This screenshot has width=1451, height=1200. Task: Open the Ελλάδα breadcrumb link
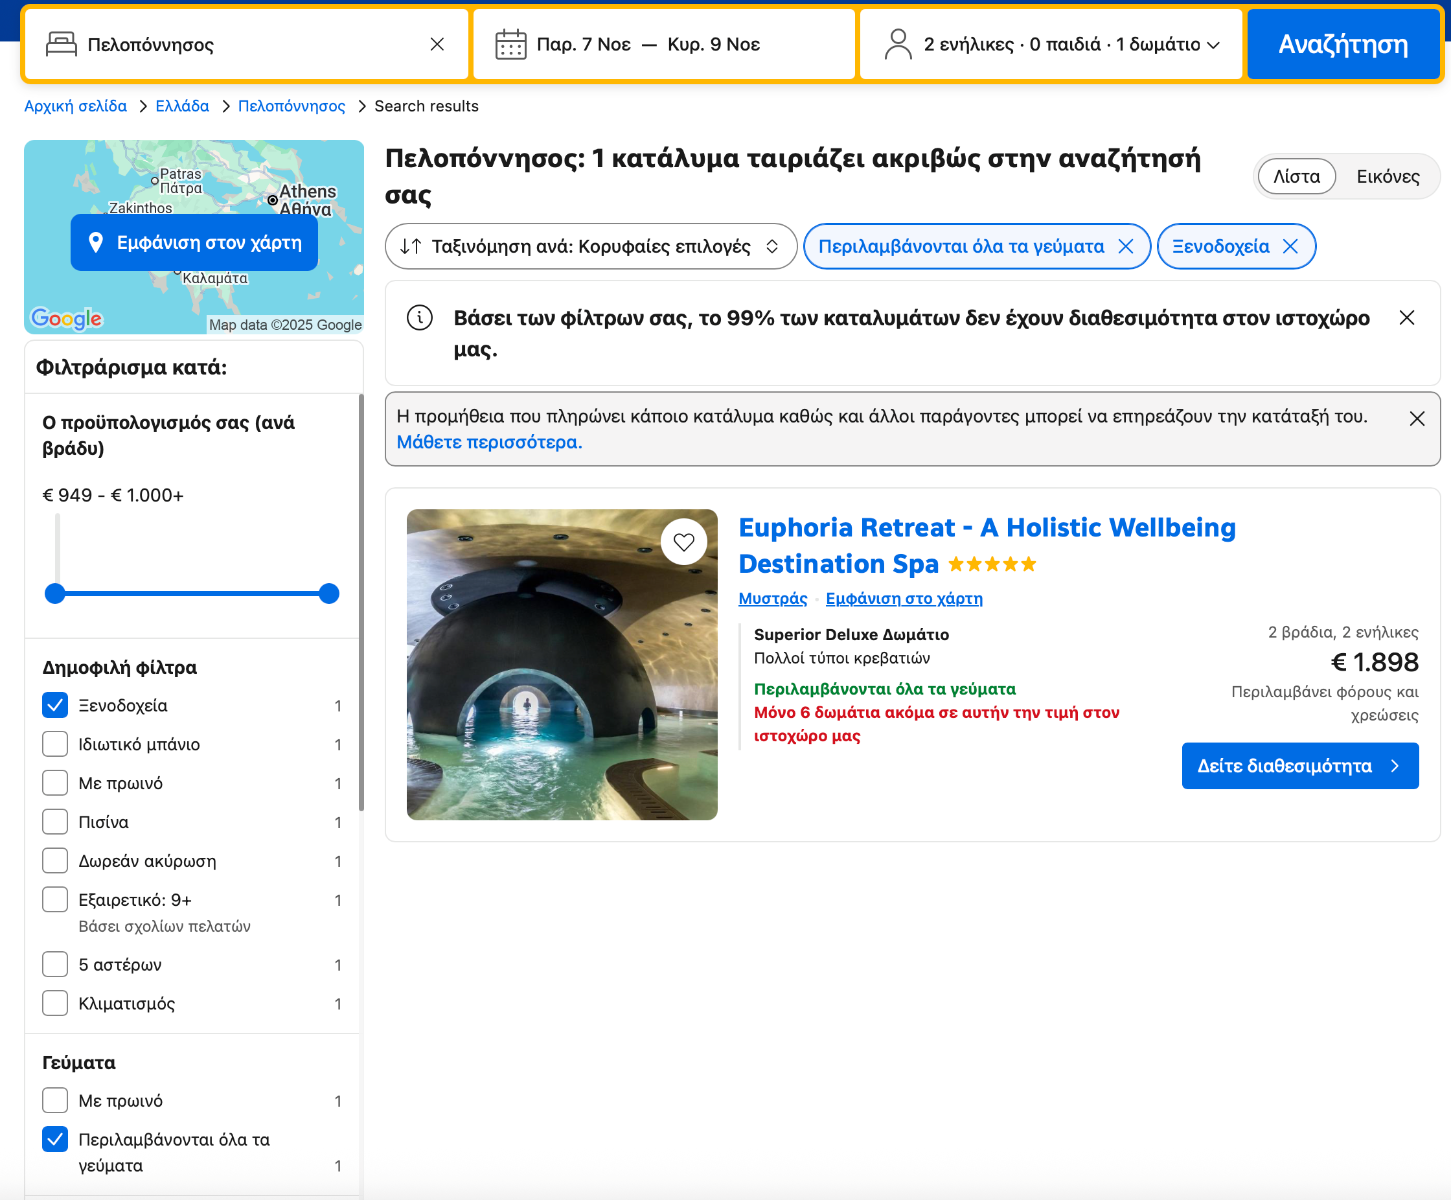point(183,106)
